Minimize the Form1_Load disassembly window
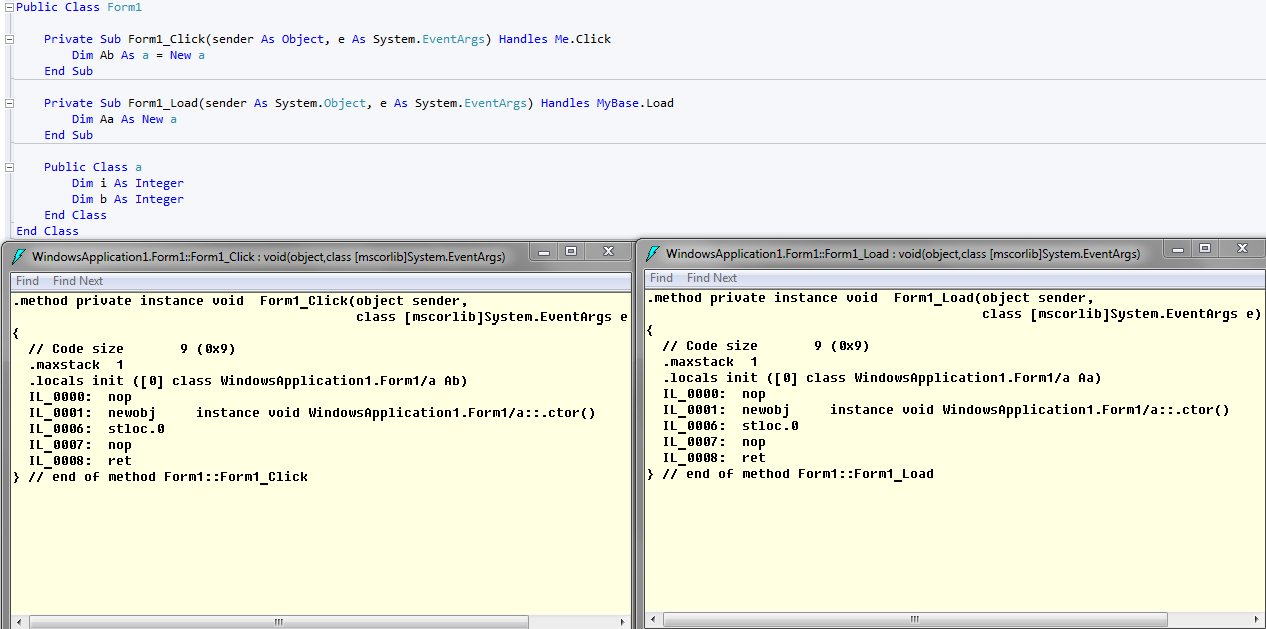The width and height of the screenshot is (1266, 629). (x=1178, y=248)
